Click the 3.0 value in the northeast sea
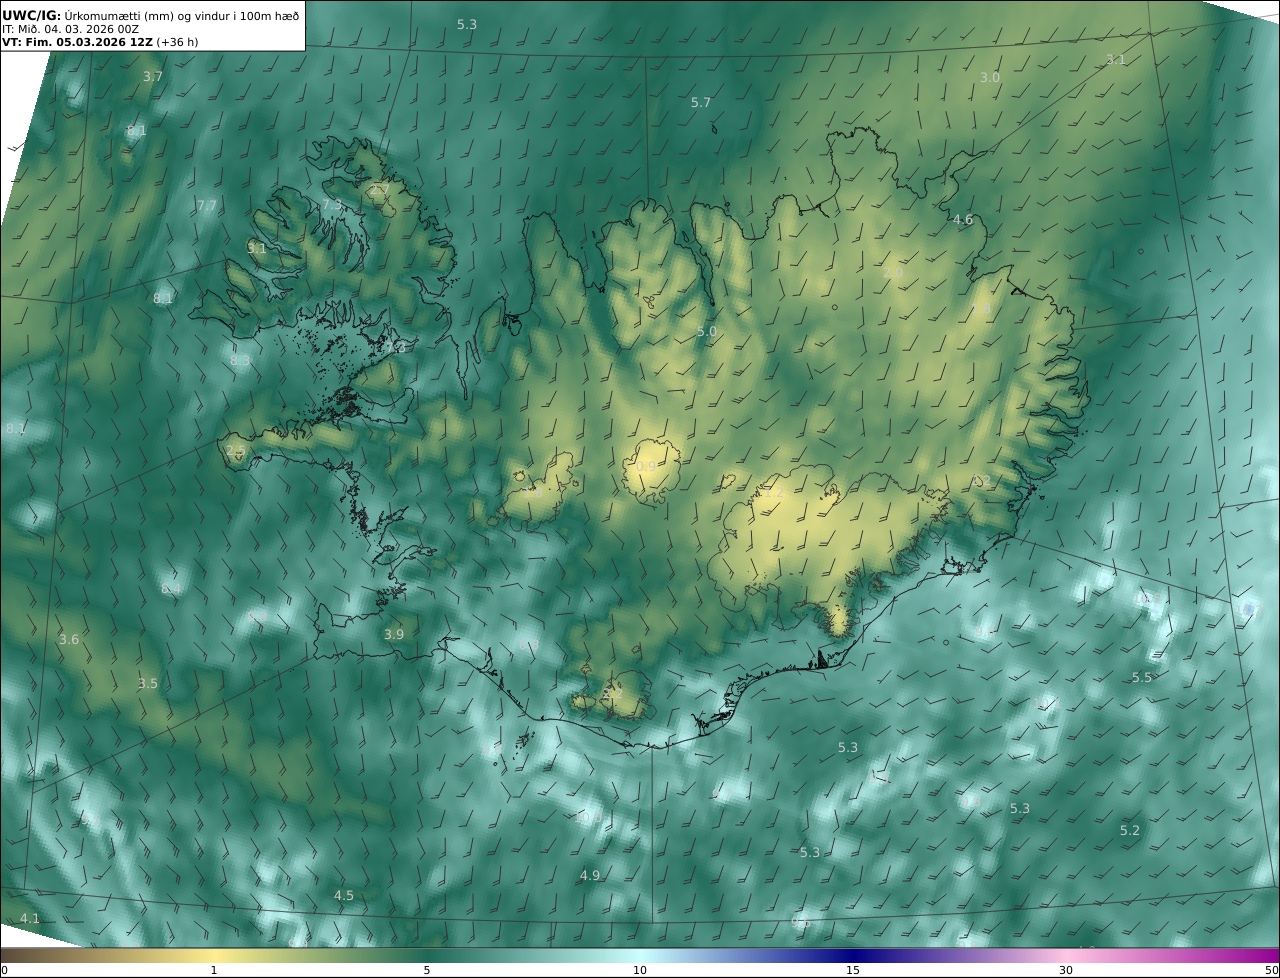 click(x=989, y=77)
